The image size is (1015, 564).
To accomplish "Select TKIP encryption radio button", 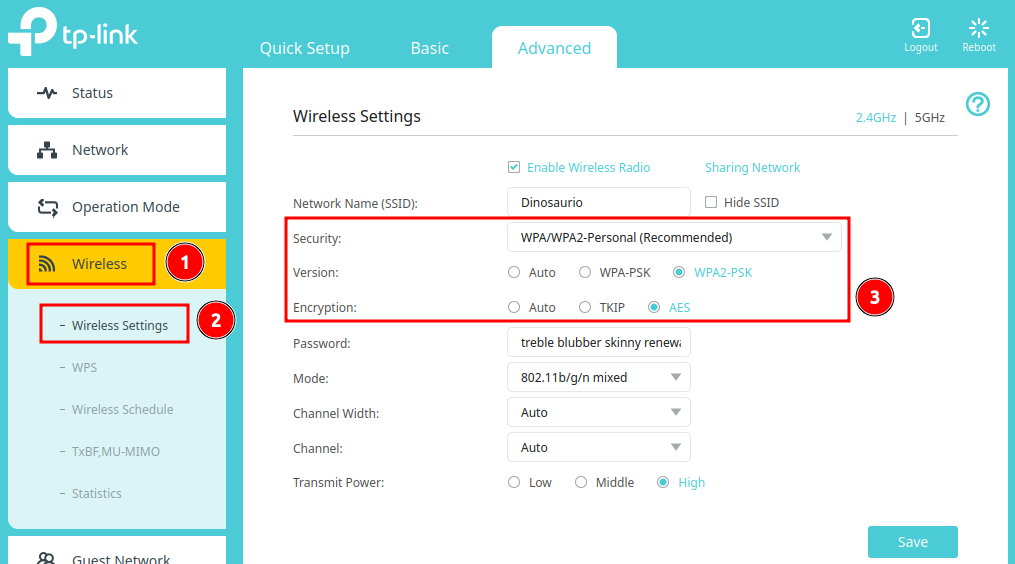I will [585, 307].
